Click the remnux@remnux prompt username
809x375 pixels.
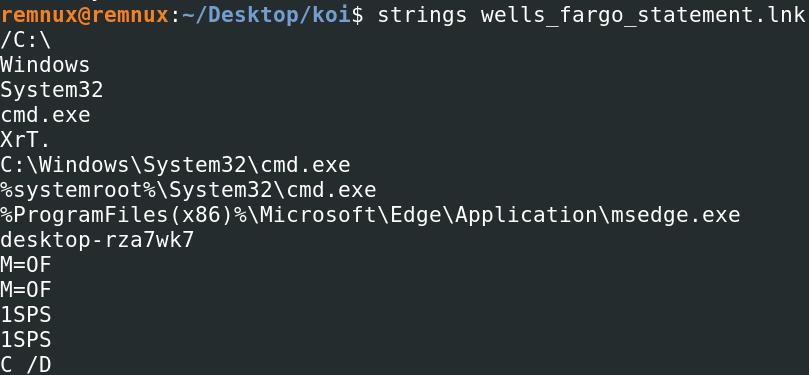(x=84, y=15)
